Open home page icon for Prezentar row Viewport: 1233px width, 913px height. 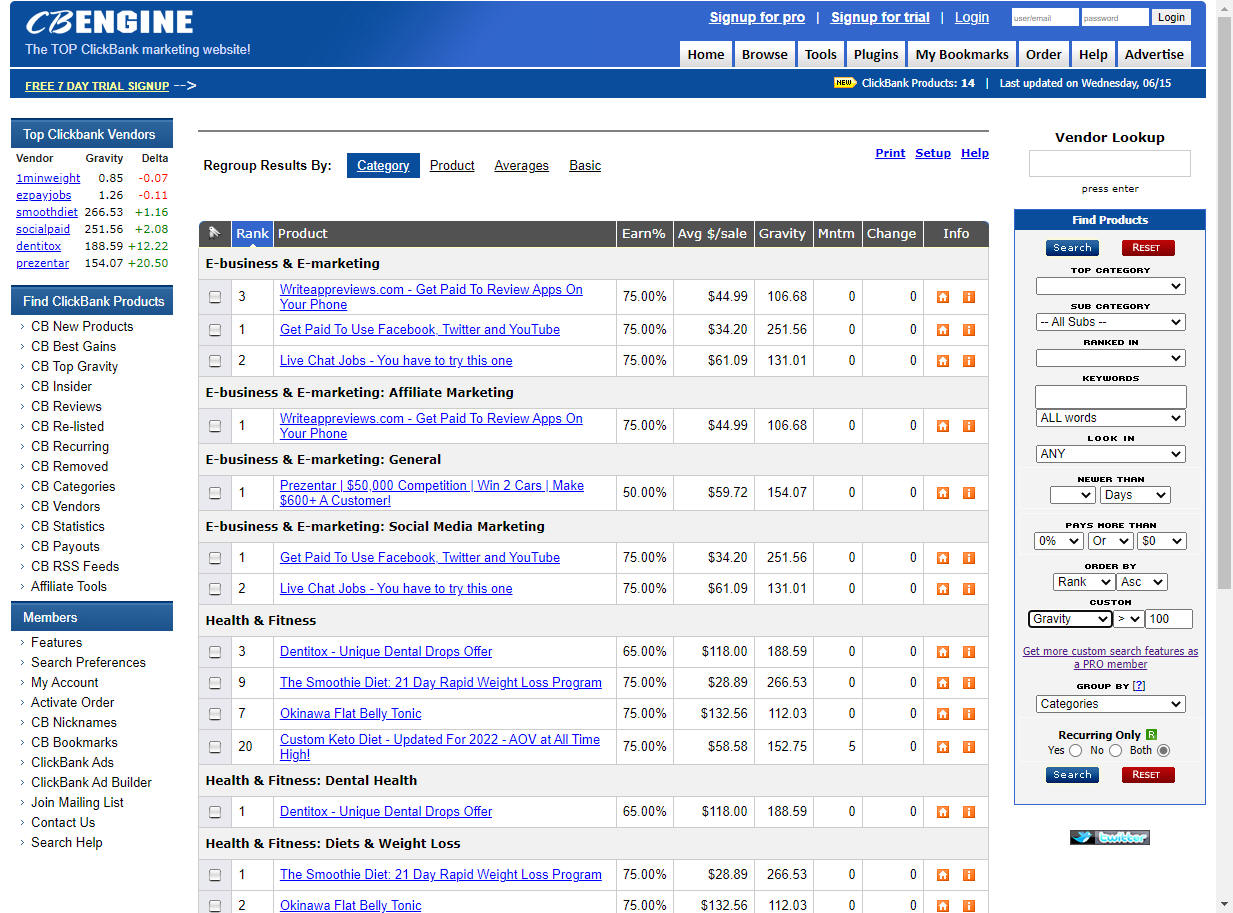click(x=942, y=493)
